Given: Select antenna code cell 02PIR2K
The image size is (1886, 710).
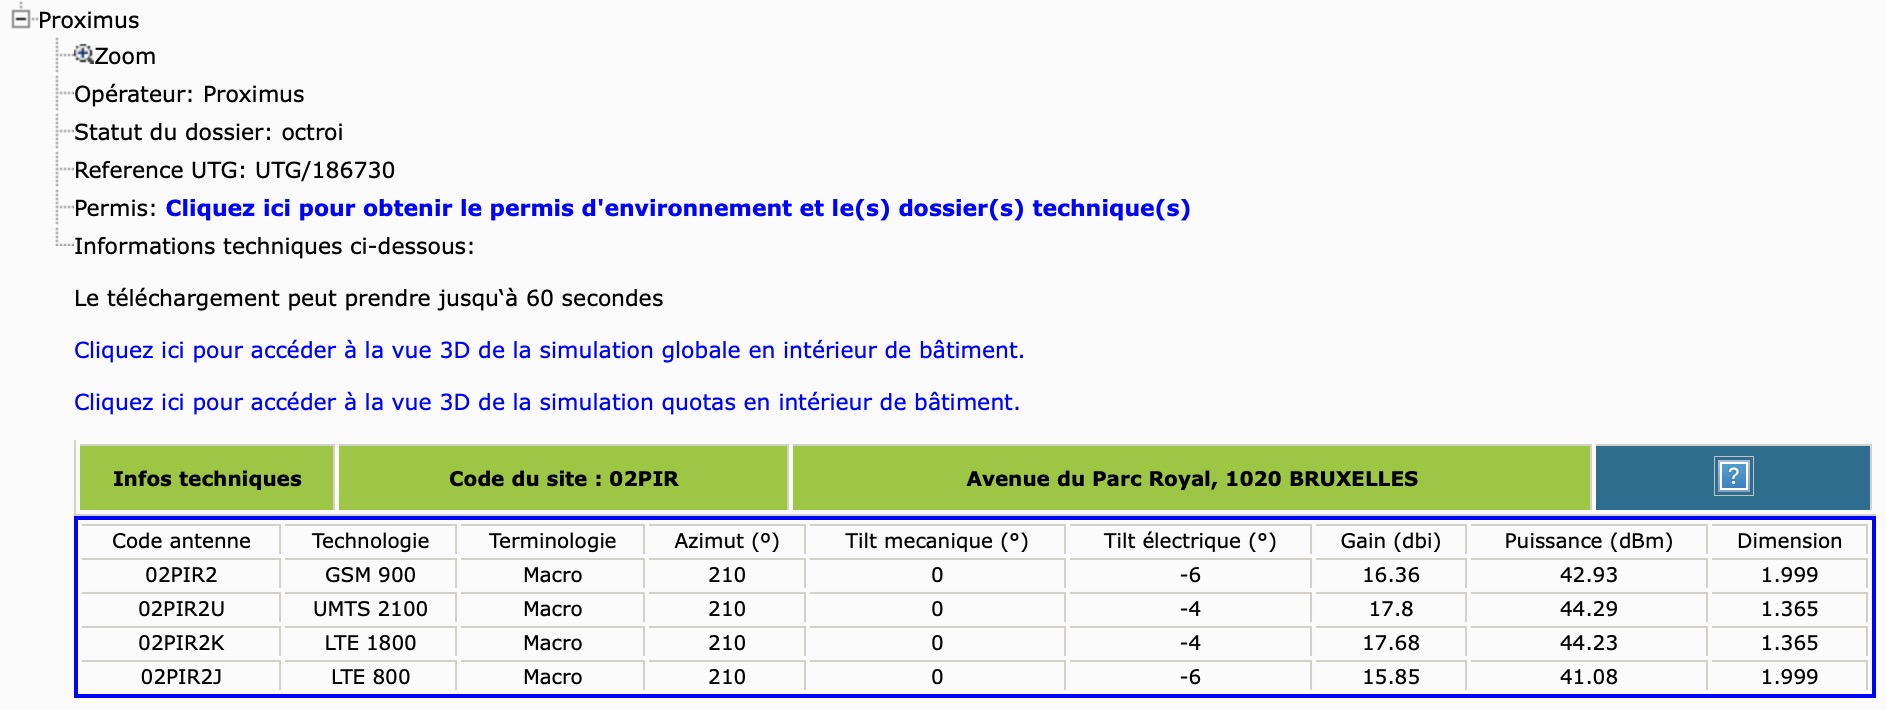Looking at the screenshot, I should point(181,643).
